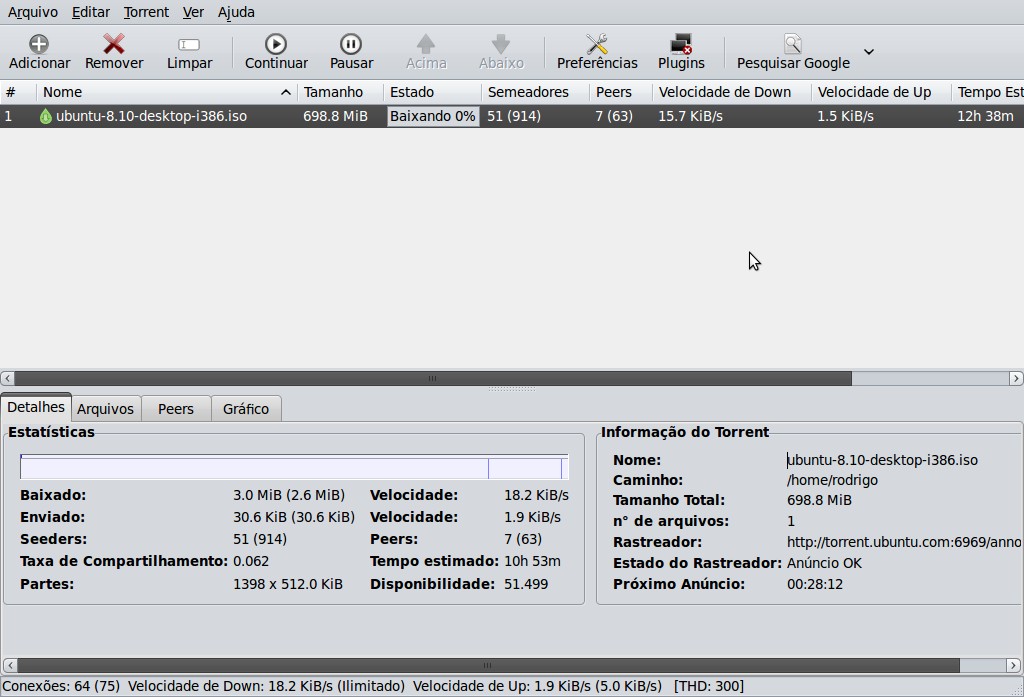
Task: Click the Anúncio OK tracker status
Action: [x=824, y=563]
